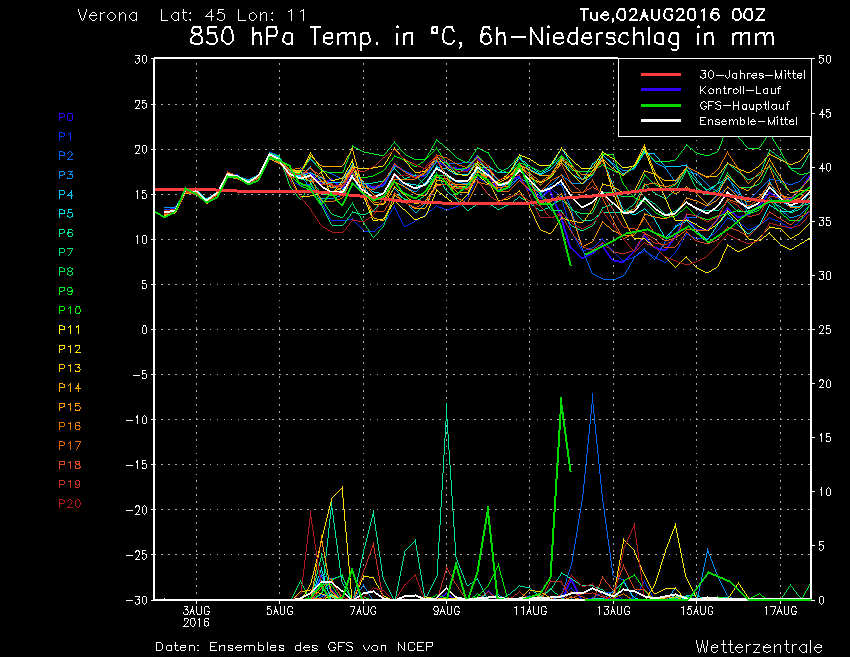Click the P17 ensemble member label
This screenshot has width=850, height=657.
(x=69, y=446)
